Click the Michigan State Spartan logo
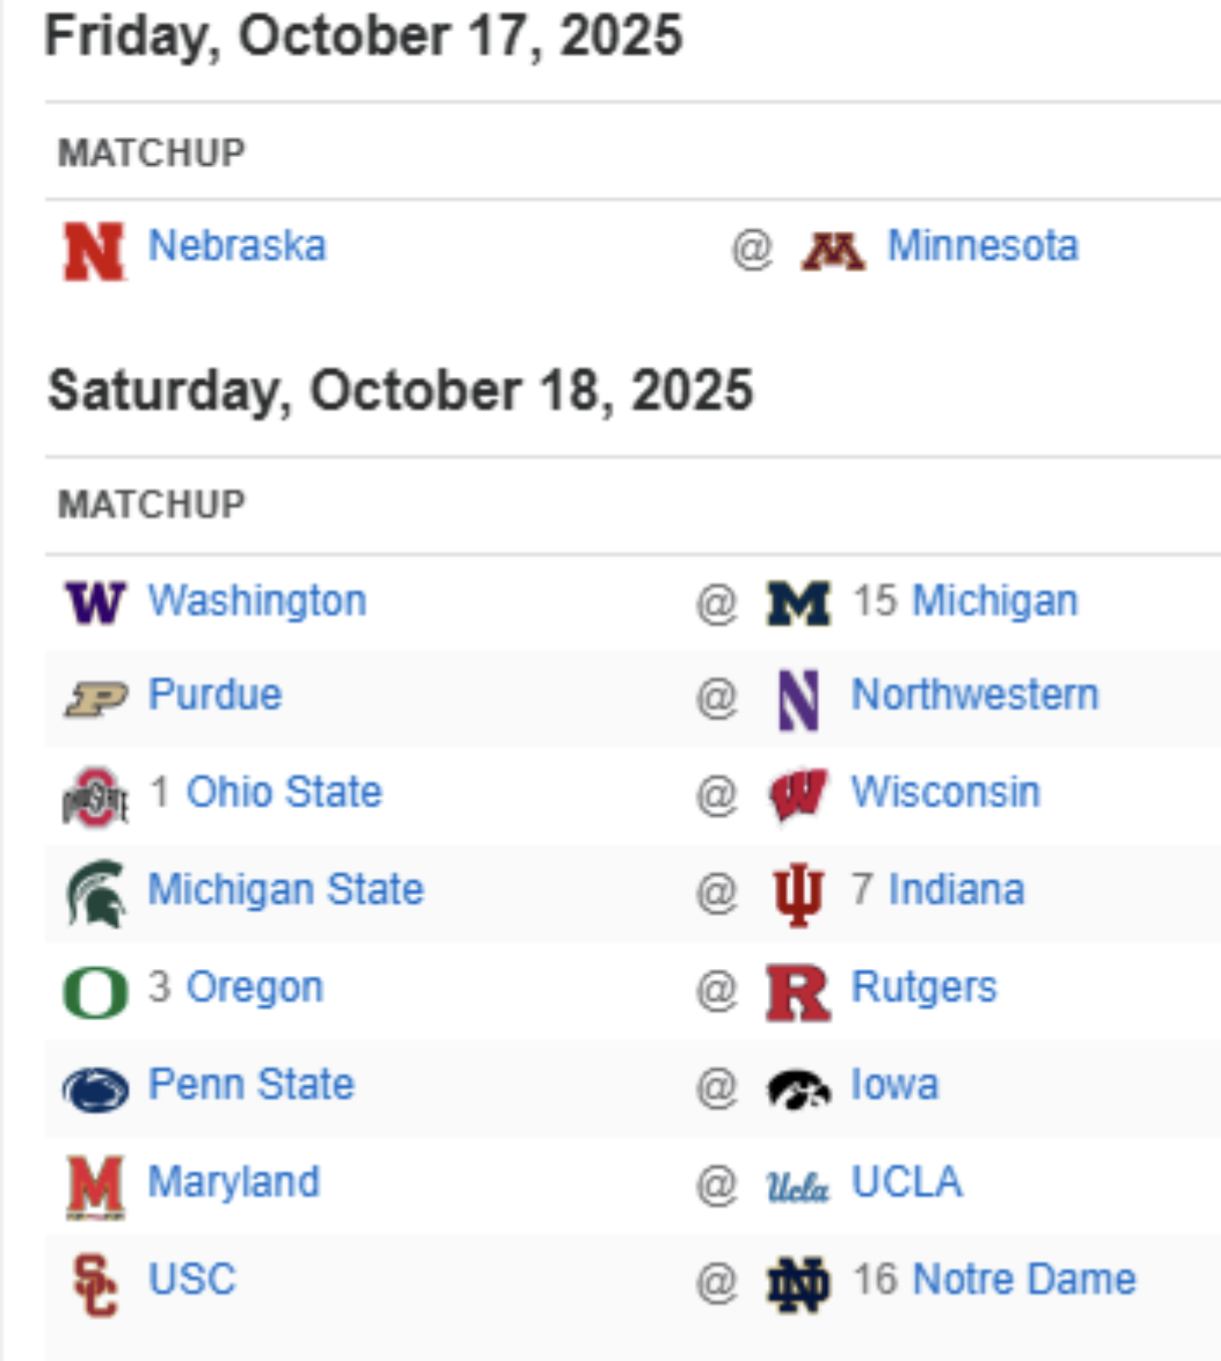The width and height of the screenshot is (1221, 1361). [95, 893]
